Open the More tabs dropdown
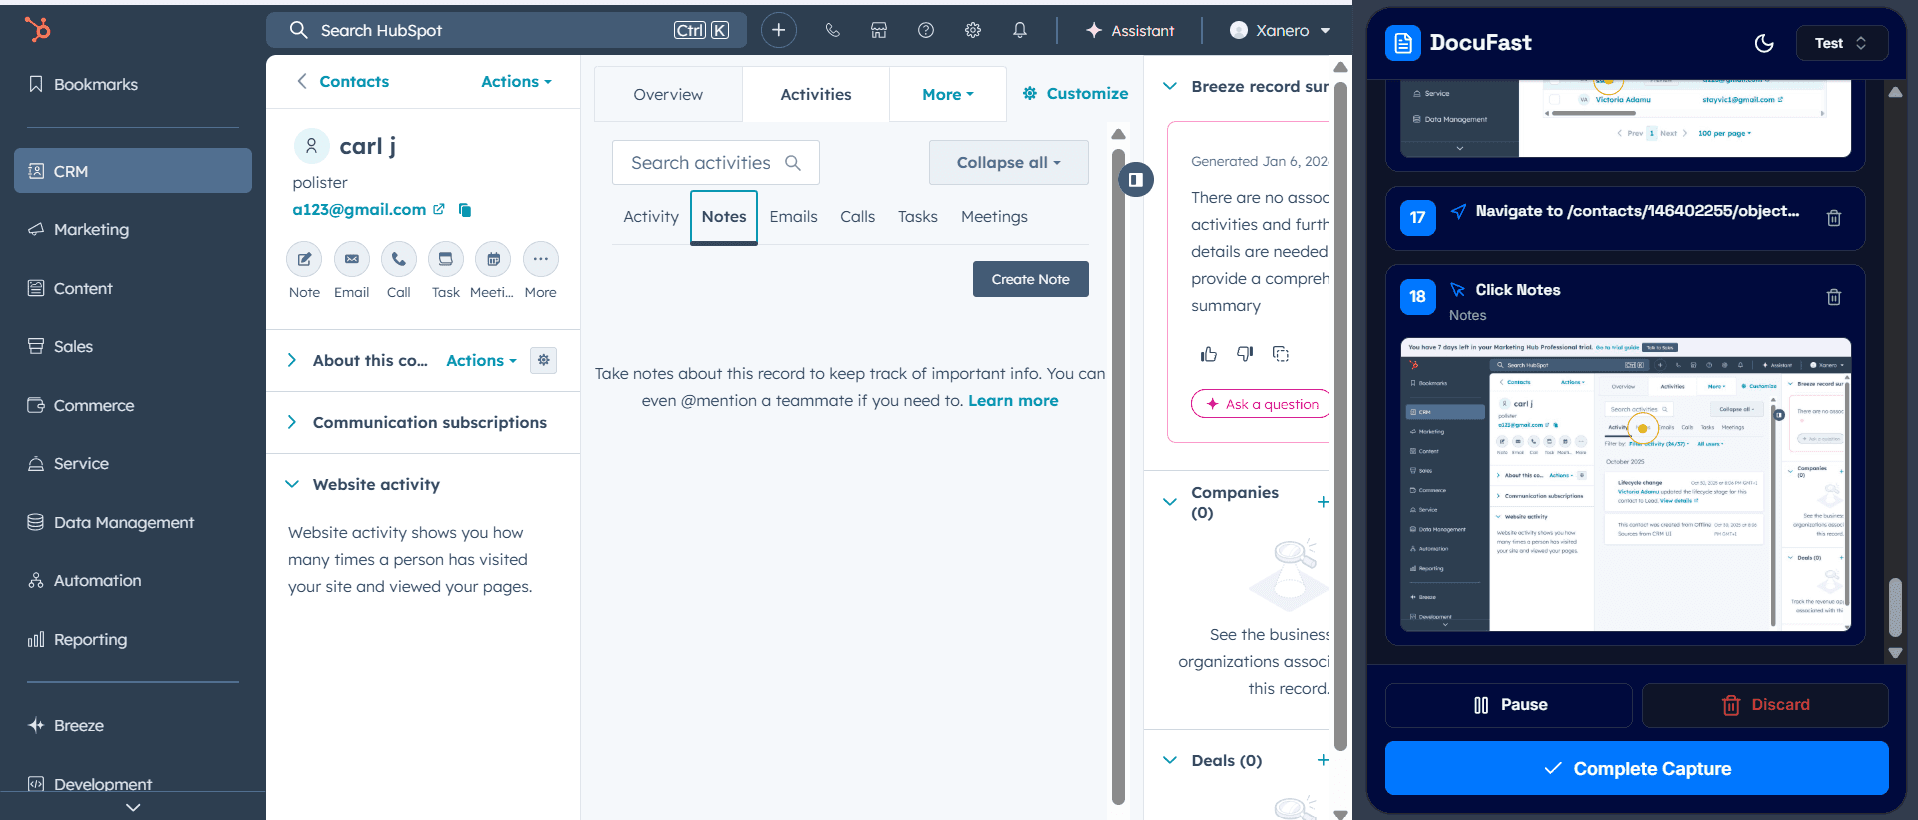 click(x=947, y=94)
